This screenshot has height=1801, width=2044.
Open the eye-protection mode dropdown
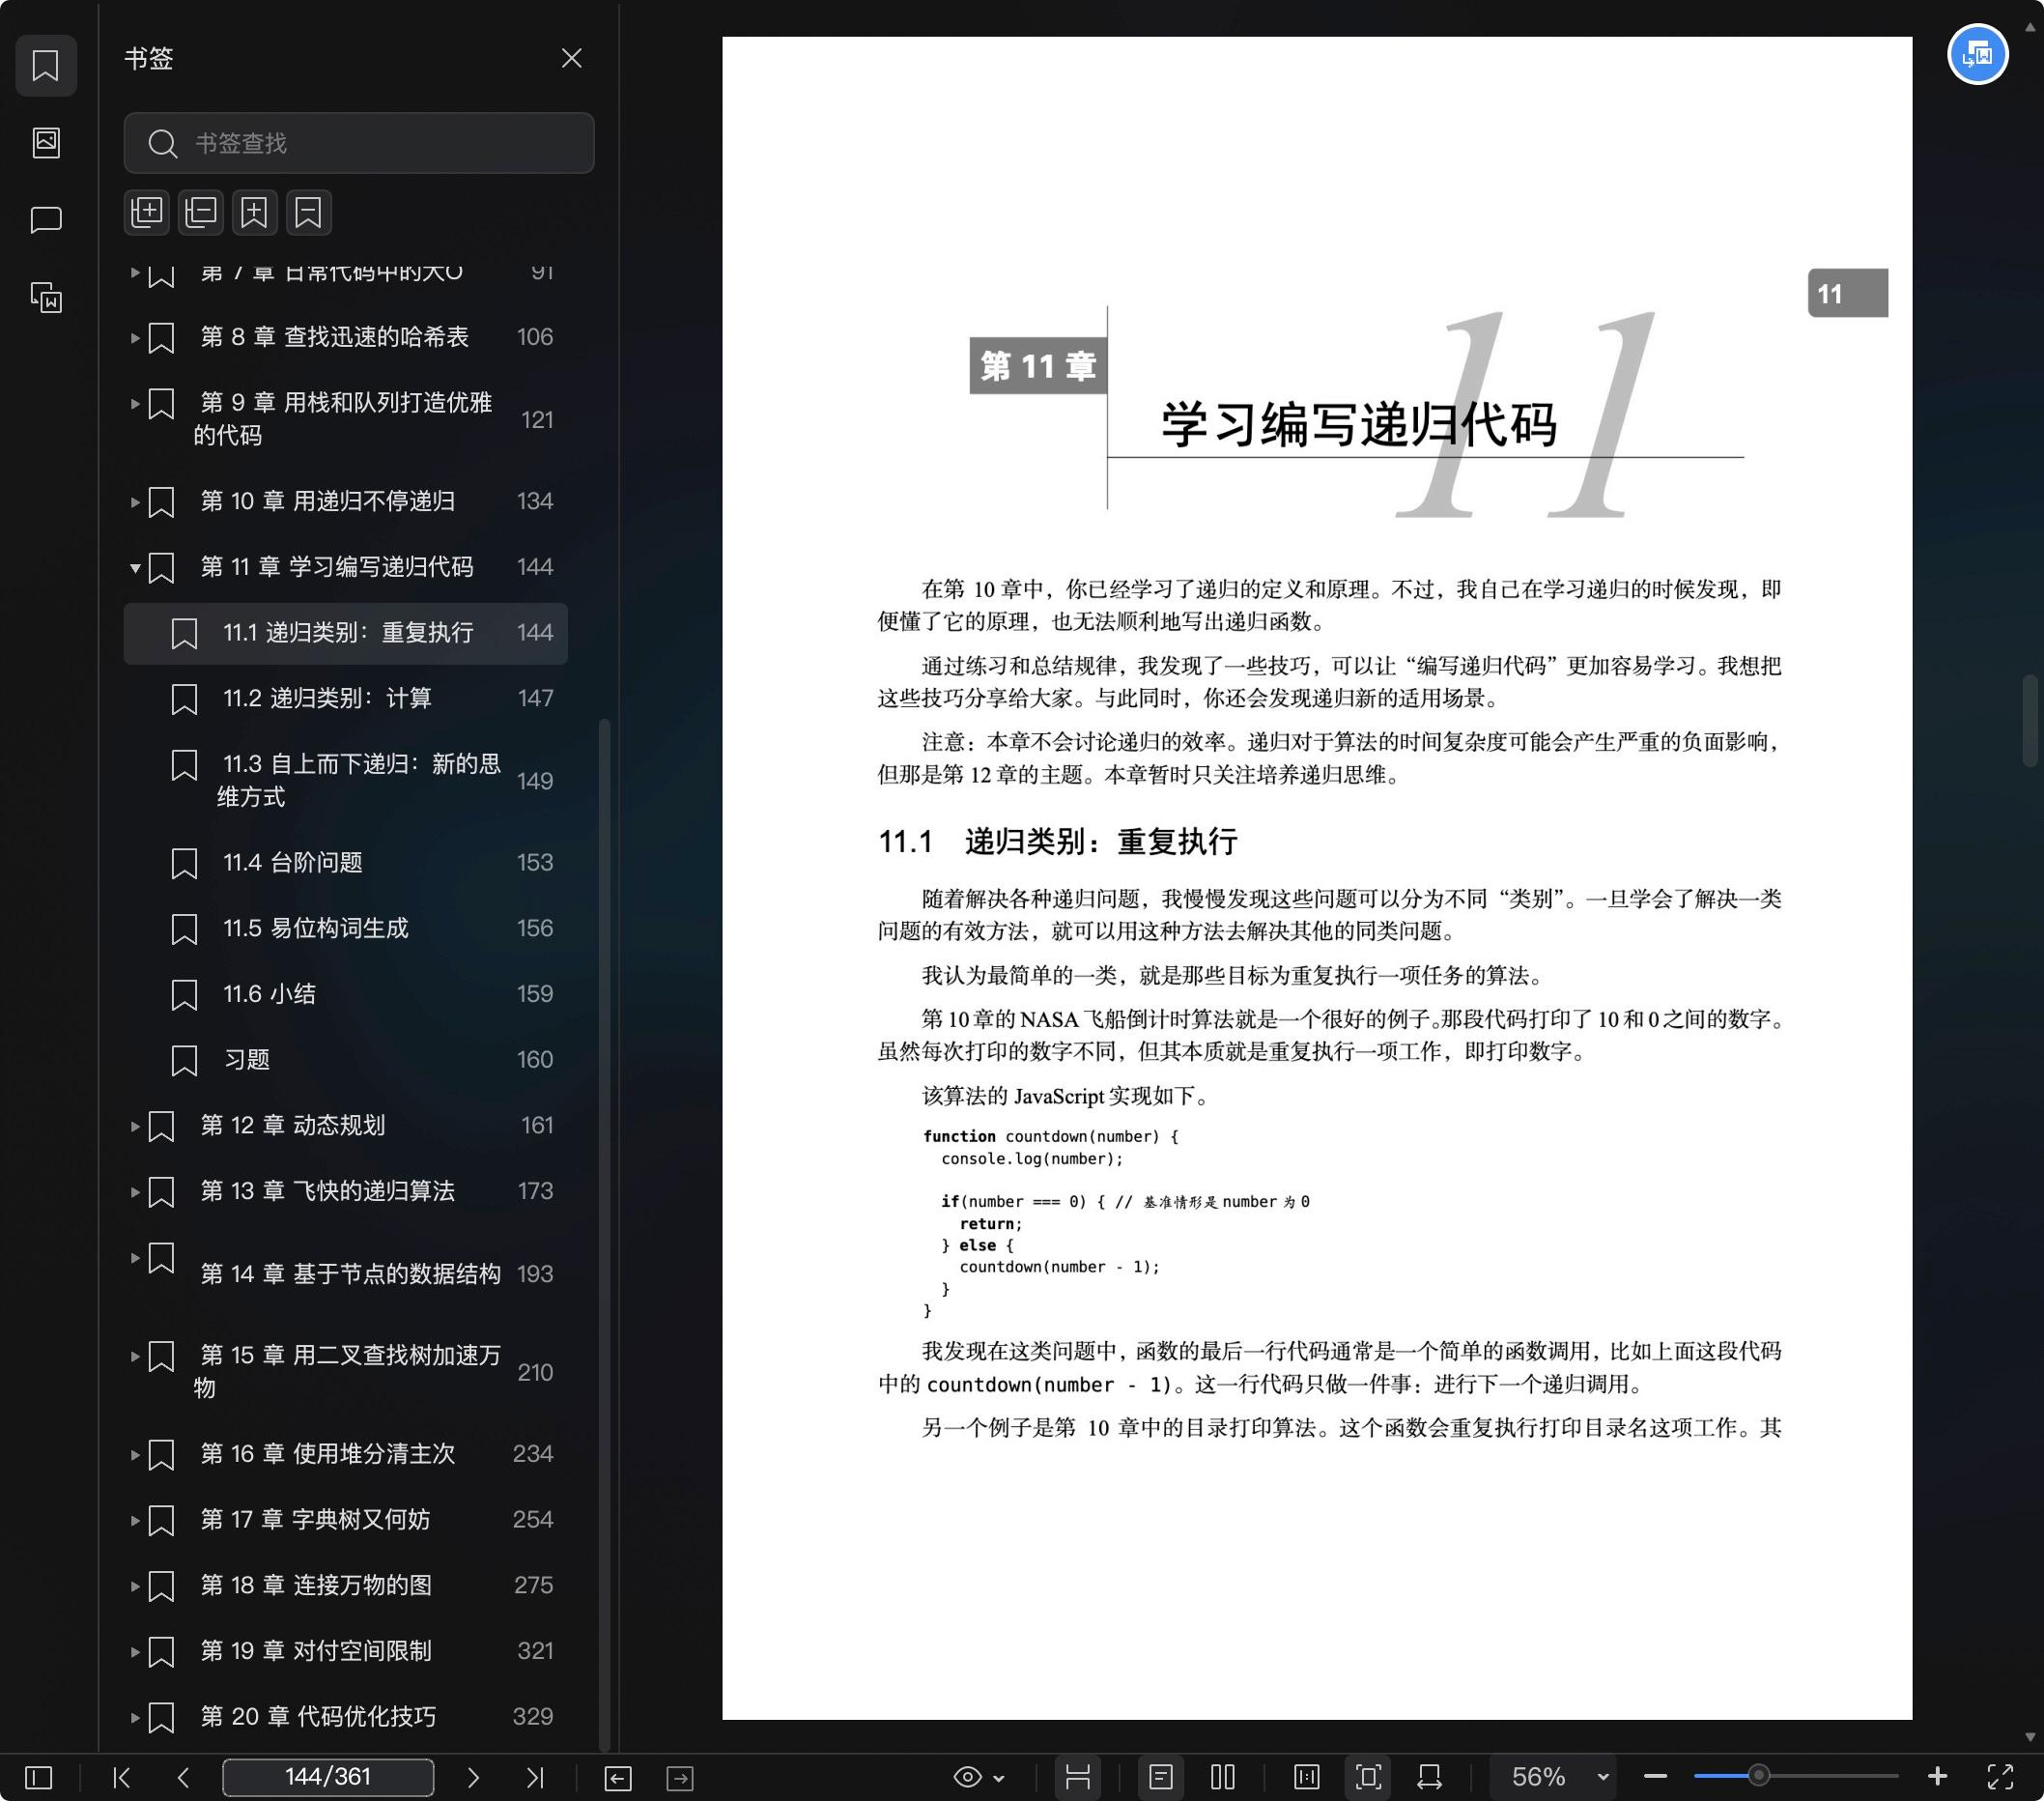(x=979, y=1777)
